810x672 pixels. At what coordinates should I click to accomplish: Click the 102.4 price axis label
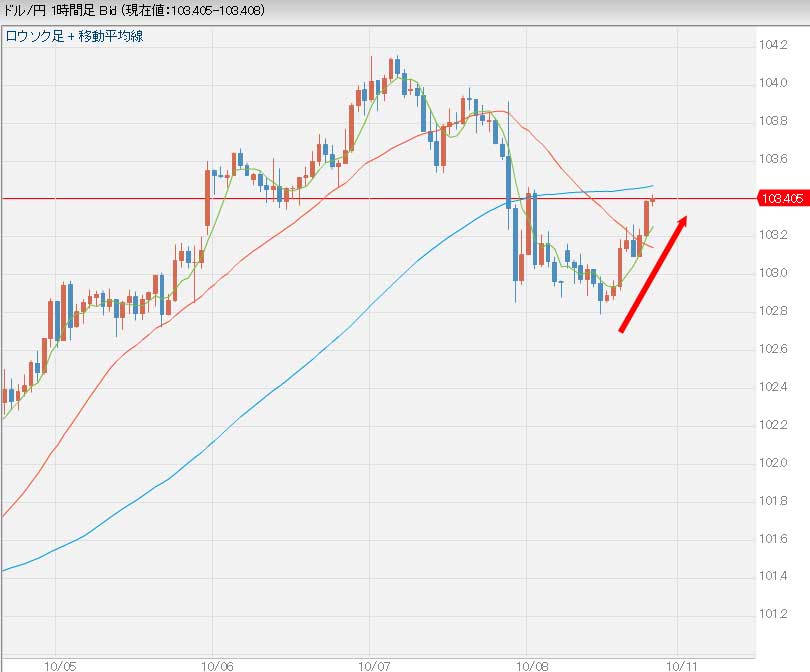773,387
